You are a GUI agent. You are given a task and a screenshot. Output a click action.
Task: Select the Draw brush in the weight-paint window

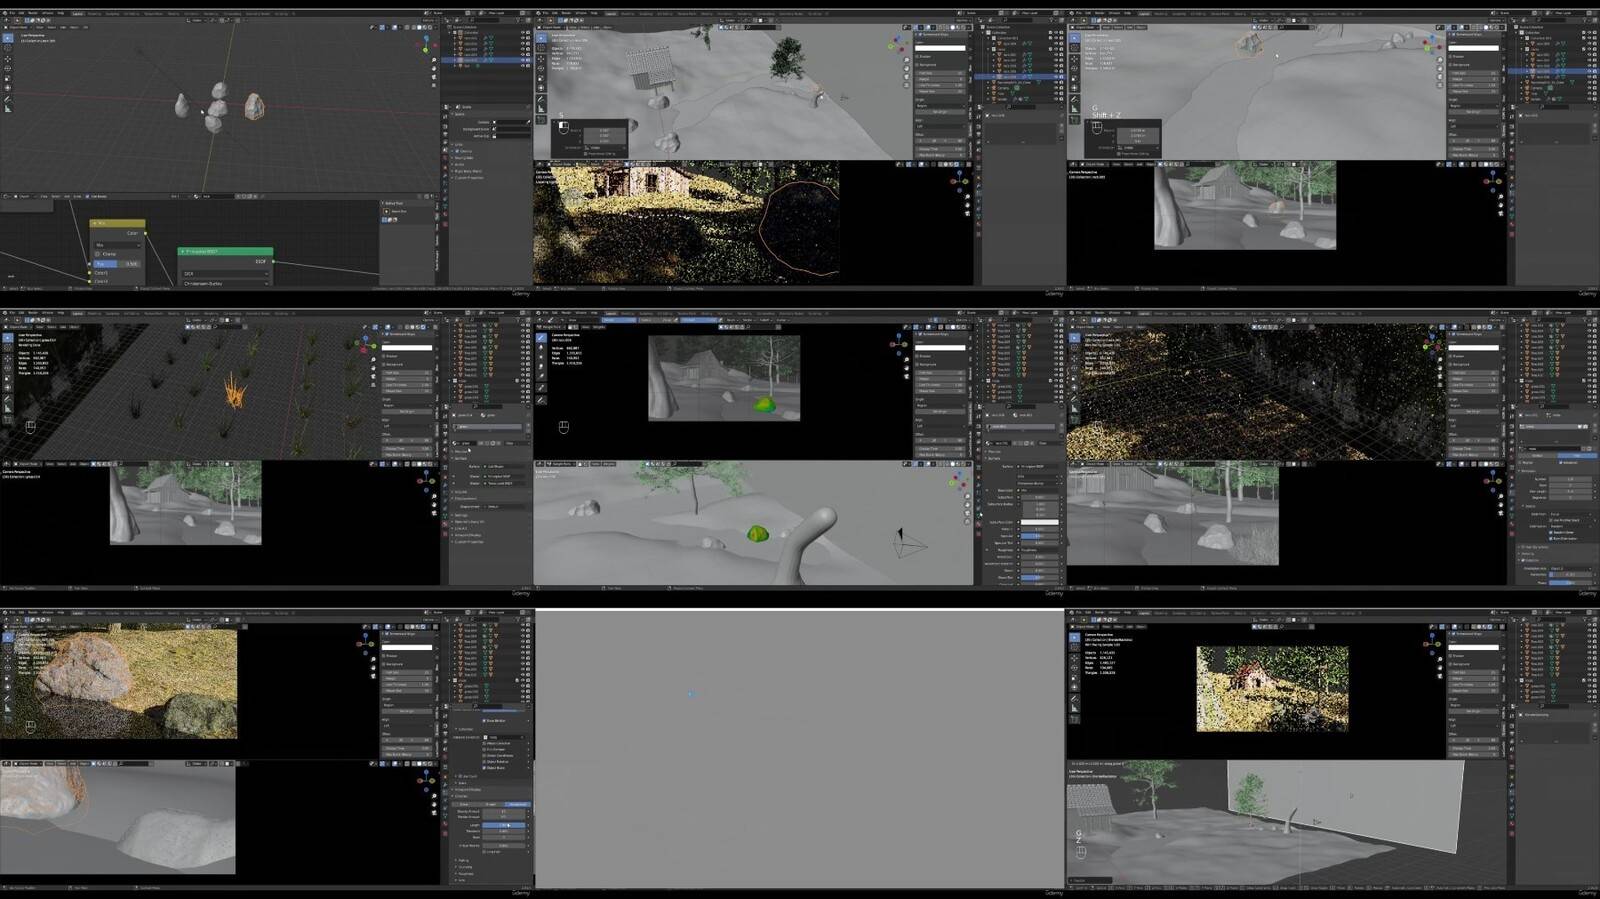[541, 337]
